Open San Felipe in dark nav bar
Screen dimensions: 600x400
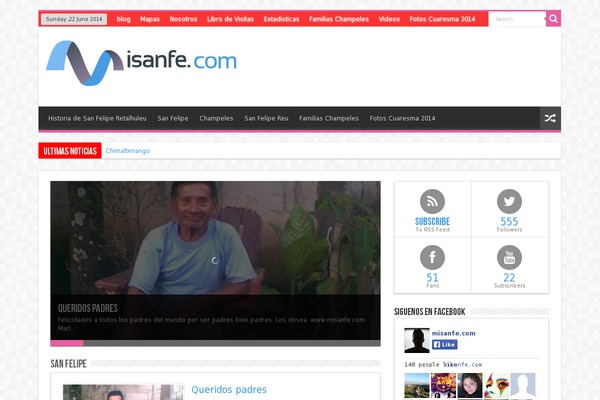tap(173, 118)
